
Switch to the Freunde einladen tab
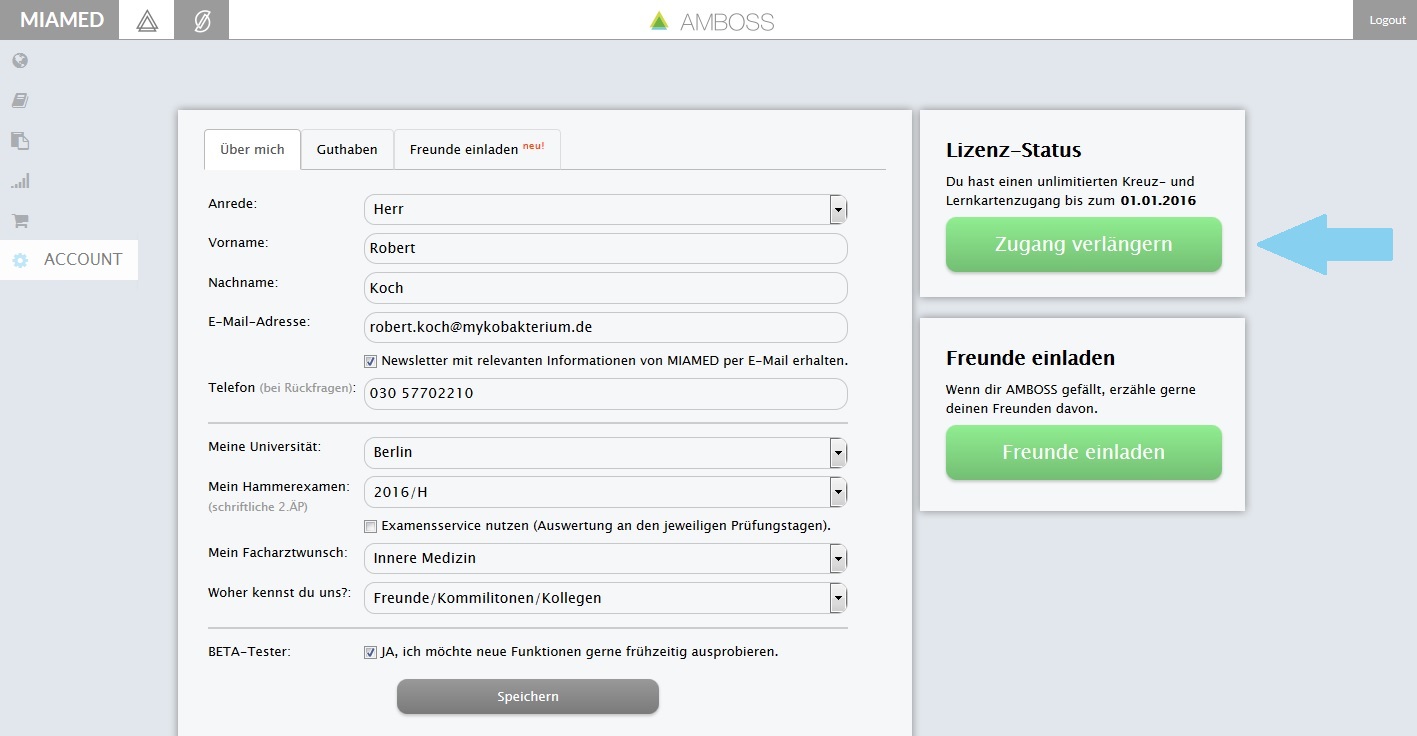pyautogui.click(x=477, y=149)
